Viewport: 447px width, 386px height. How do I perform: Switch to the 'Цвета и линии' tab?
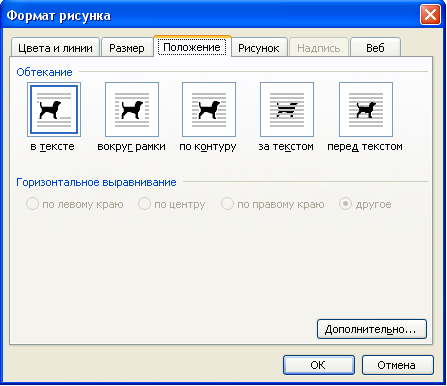tap(55, 47)
